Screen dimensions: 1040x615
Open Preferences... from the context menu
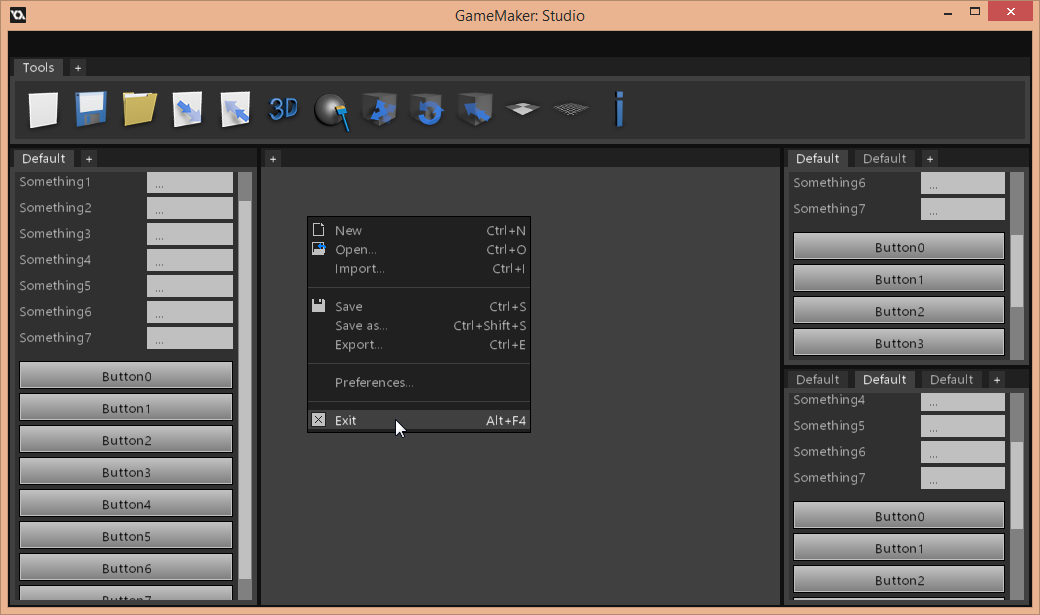coord(419,383)
